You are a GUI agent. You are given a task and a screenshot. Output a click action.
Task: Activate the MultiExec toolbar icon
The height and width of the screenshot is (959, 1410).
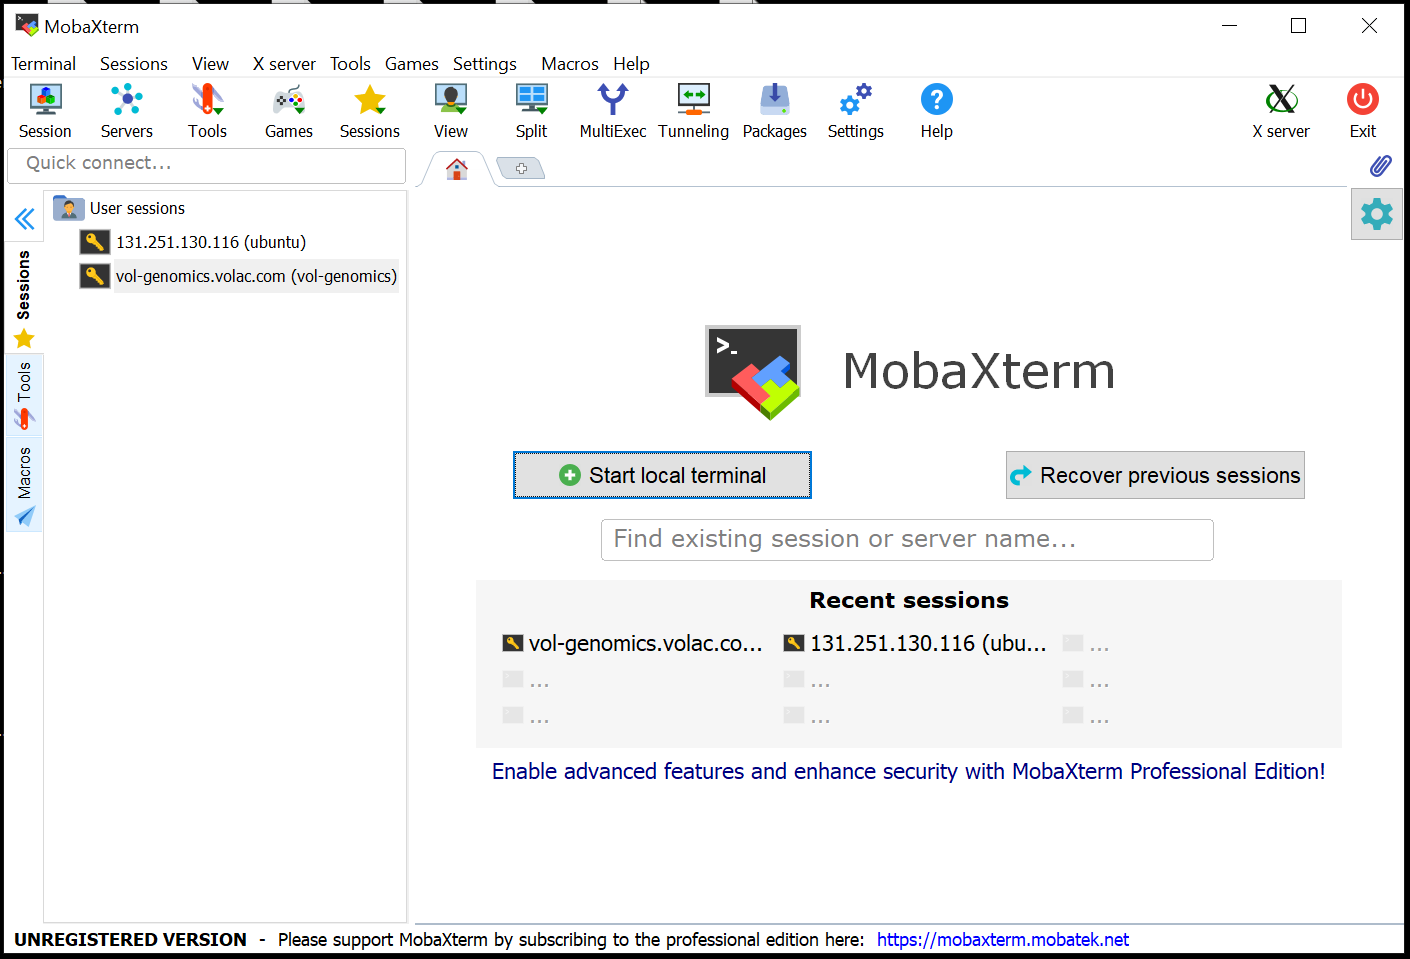pyautogui.click(x=613, y=111)
